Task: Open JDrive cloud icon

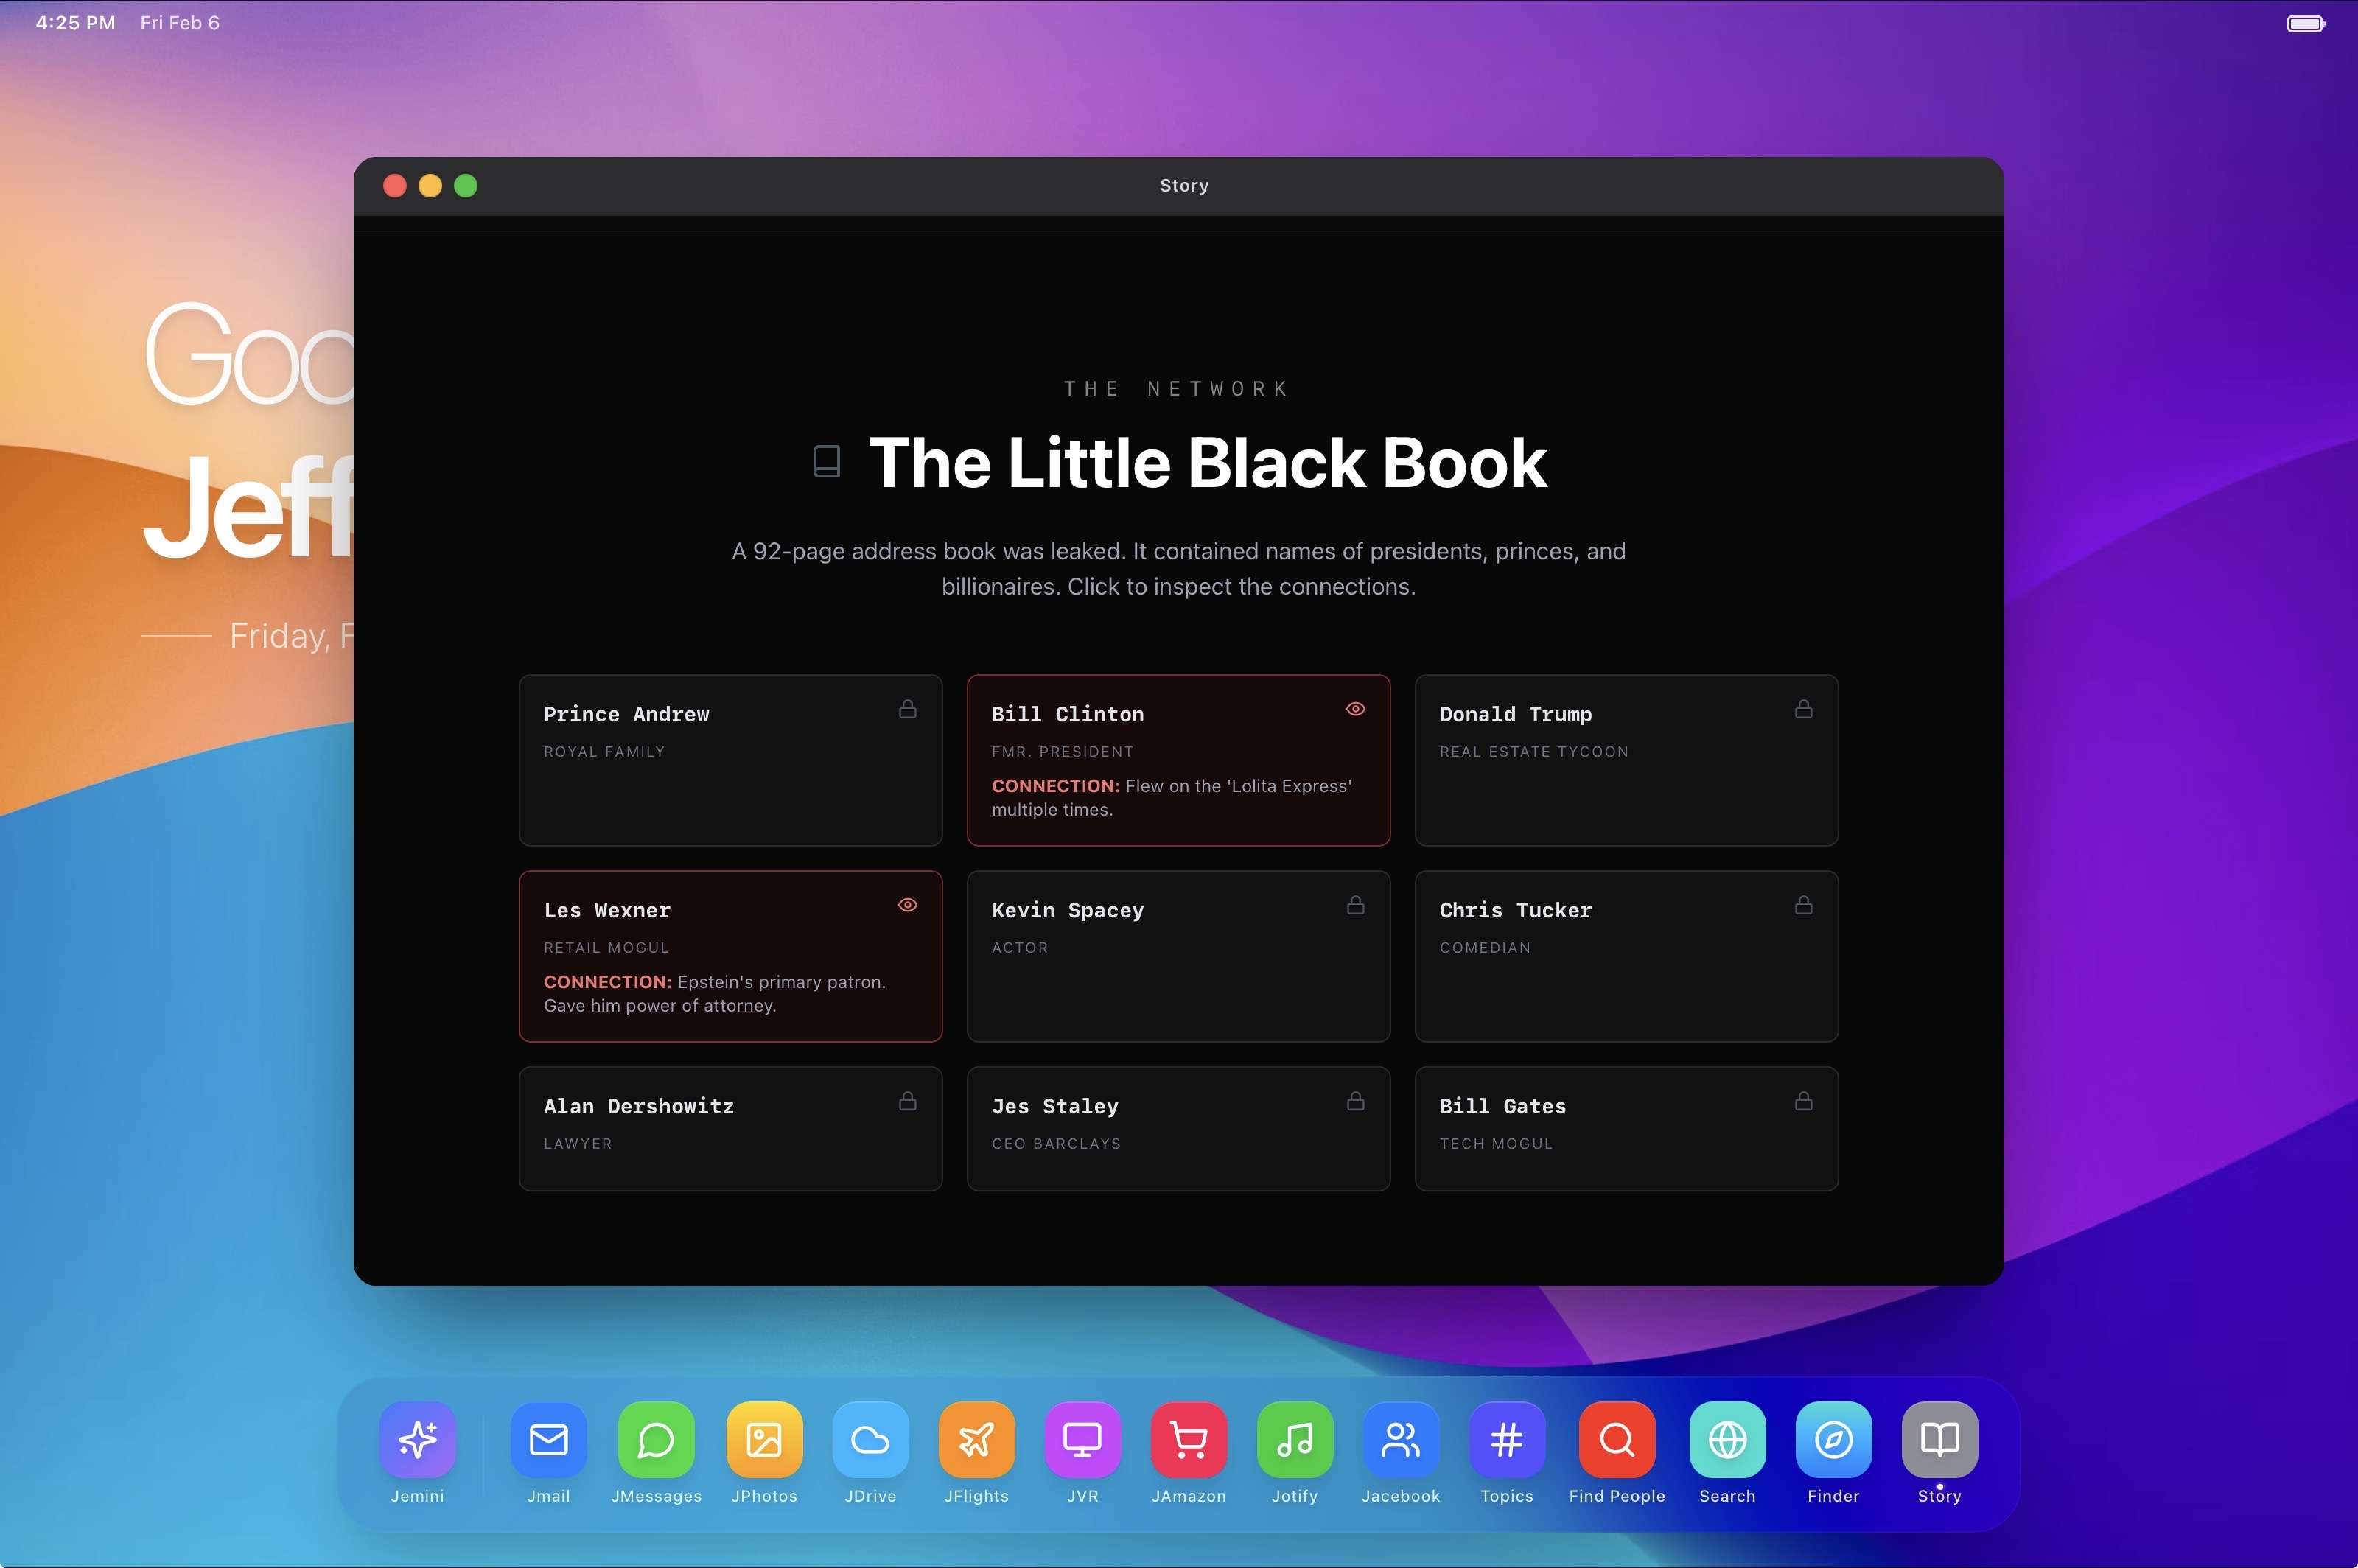Action: (870, 1439)
